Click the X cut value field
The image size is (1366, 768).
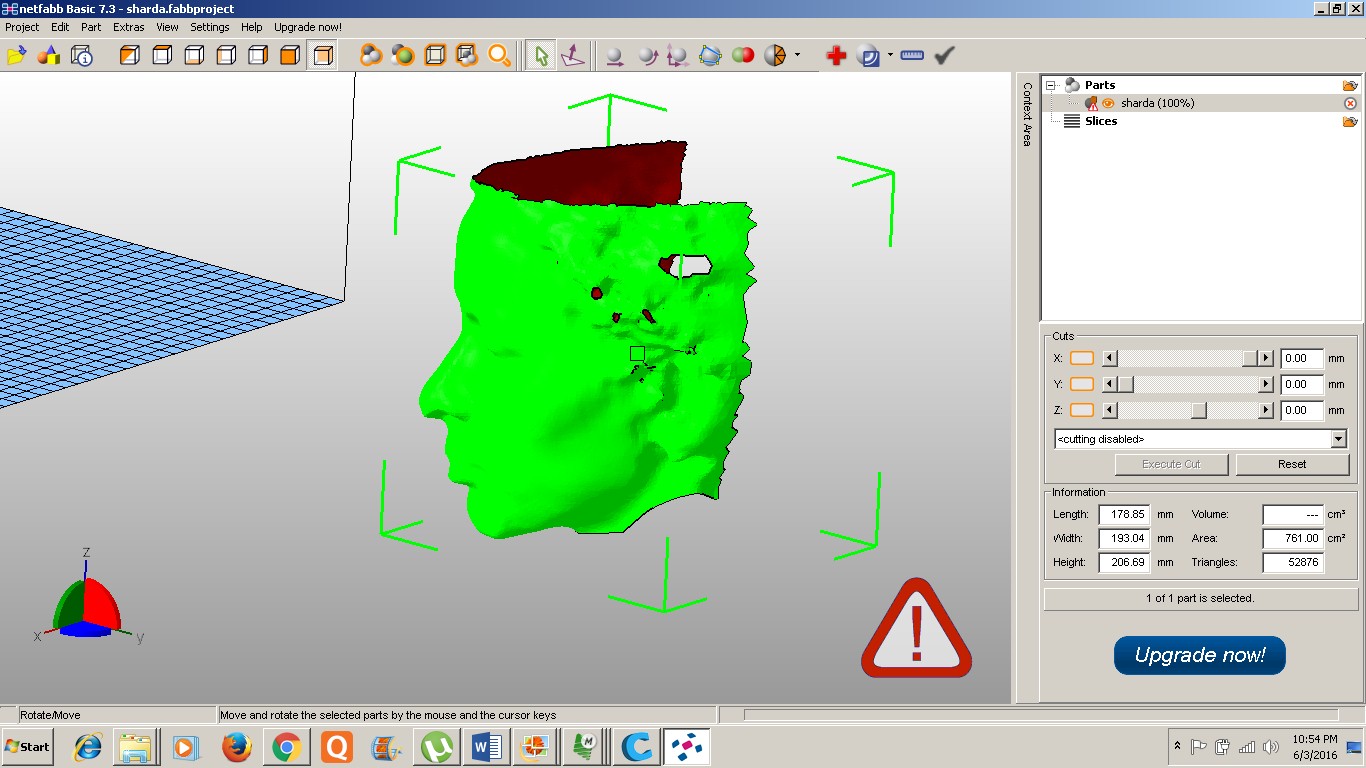[1302, 358]
